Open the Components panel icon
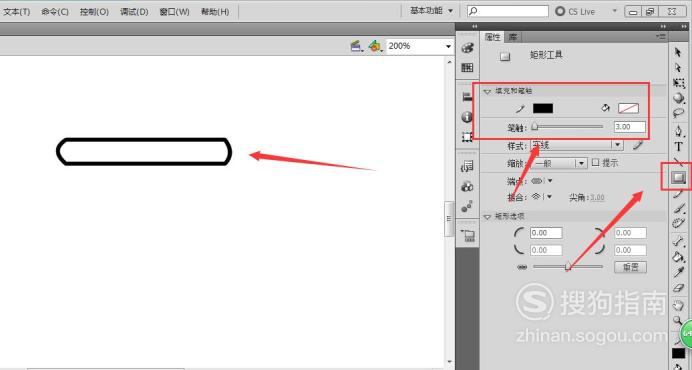The width and height of the screenshot is (692, 370). 467,186
